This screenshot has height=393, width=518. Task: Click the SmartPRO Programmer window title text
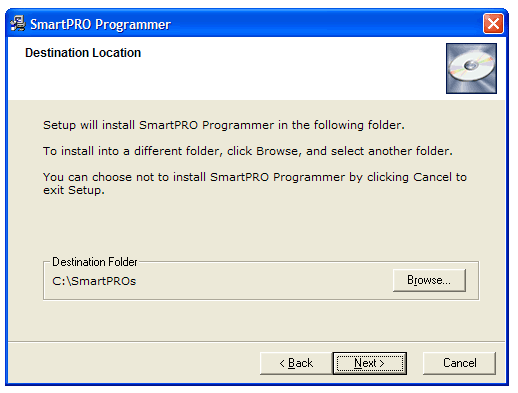100,24
